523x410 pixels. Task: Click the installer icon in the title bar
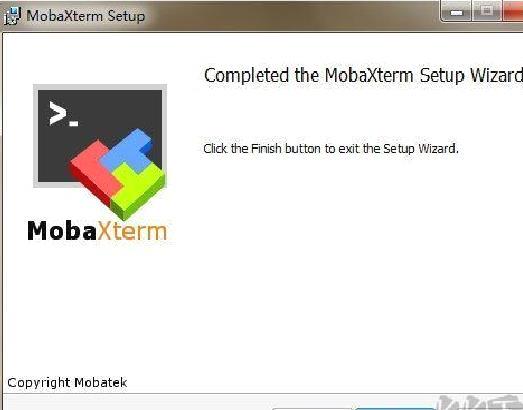(x=12, y=16)
